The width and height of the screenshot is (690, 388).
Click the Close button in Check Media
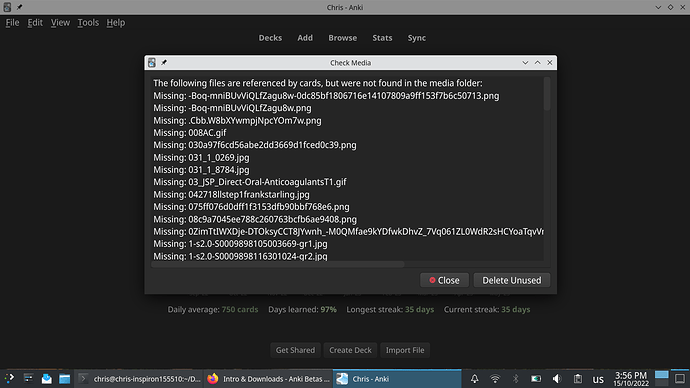pos(444,280)
